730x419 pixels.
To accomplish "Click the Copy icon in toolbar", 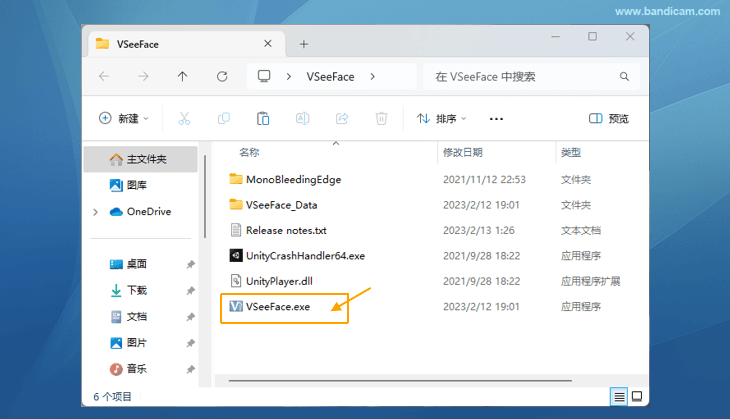I will pos(224,119).
